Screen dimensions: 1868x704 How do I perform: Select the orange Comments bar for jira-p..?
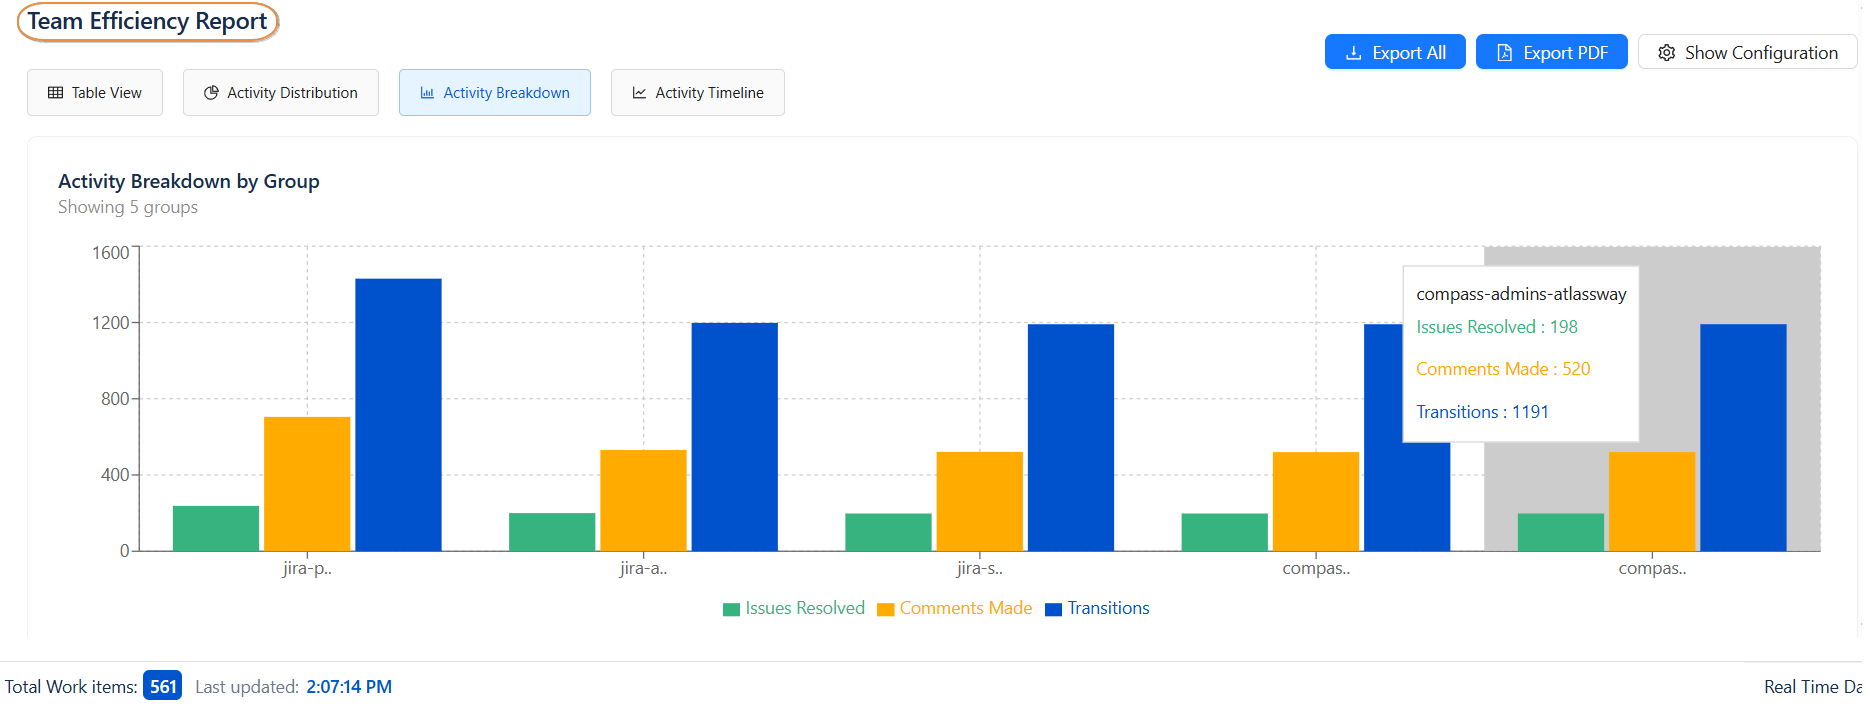(307, 484)
